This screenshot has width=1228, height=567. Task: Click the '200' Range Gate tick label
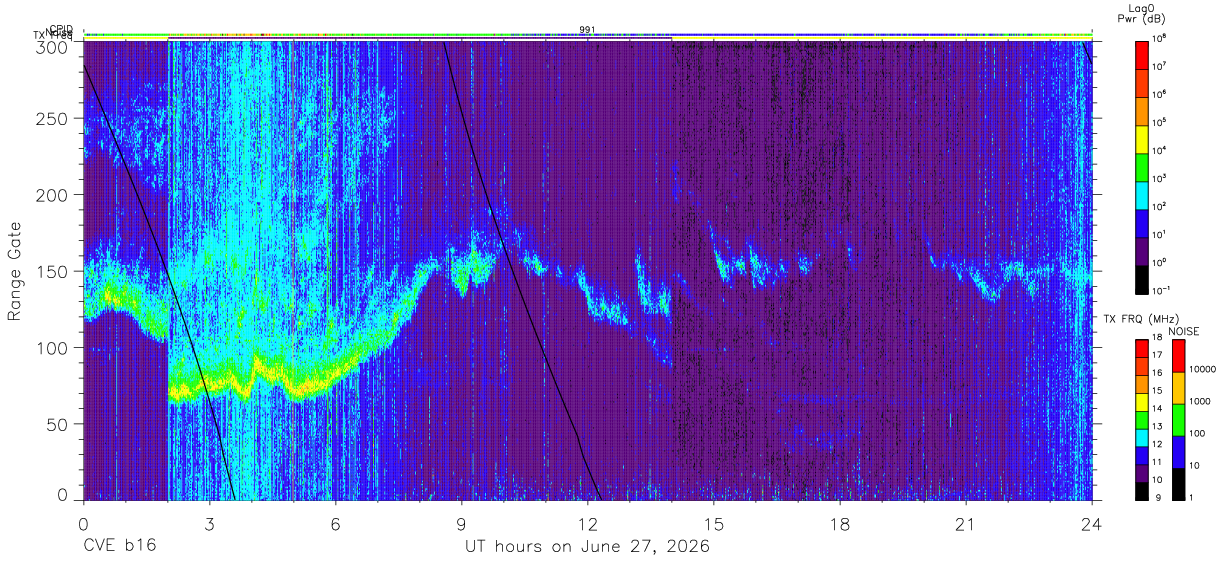coord(52,195)
